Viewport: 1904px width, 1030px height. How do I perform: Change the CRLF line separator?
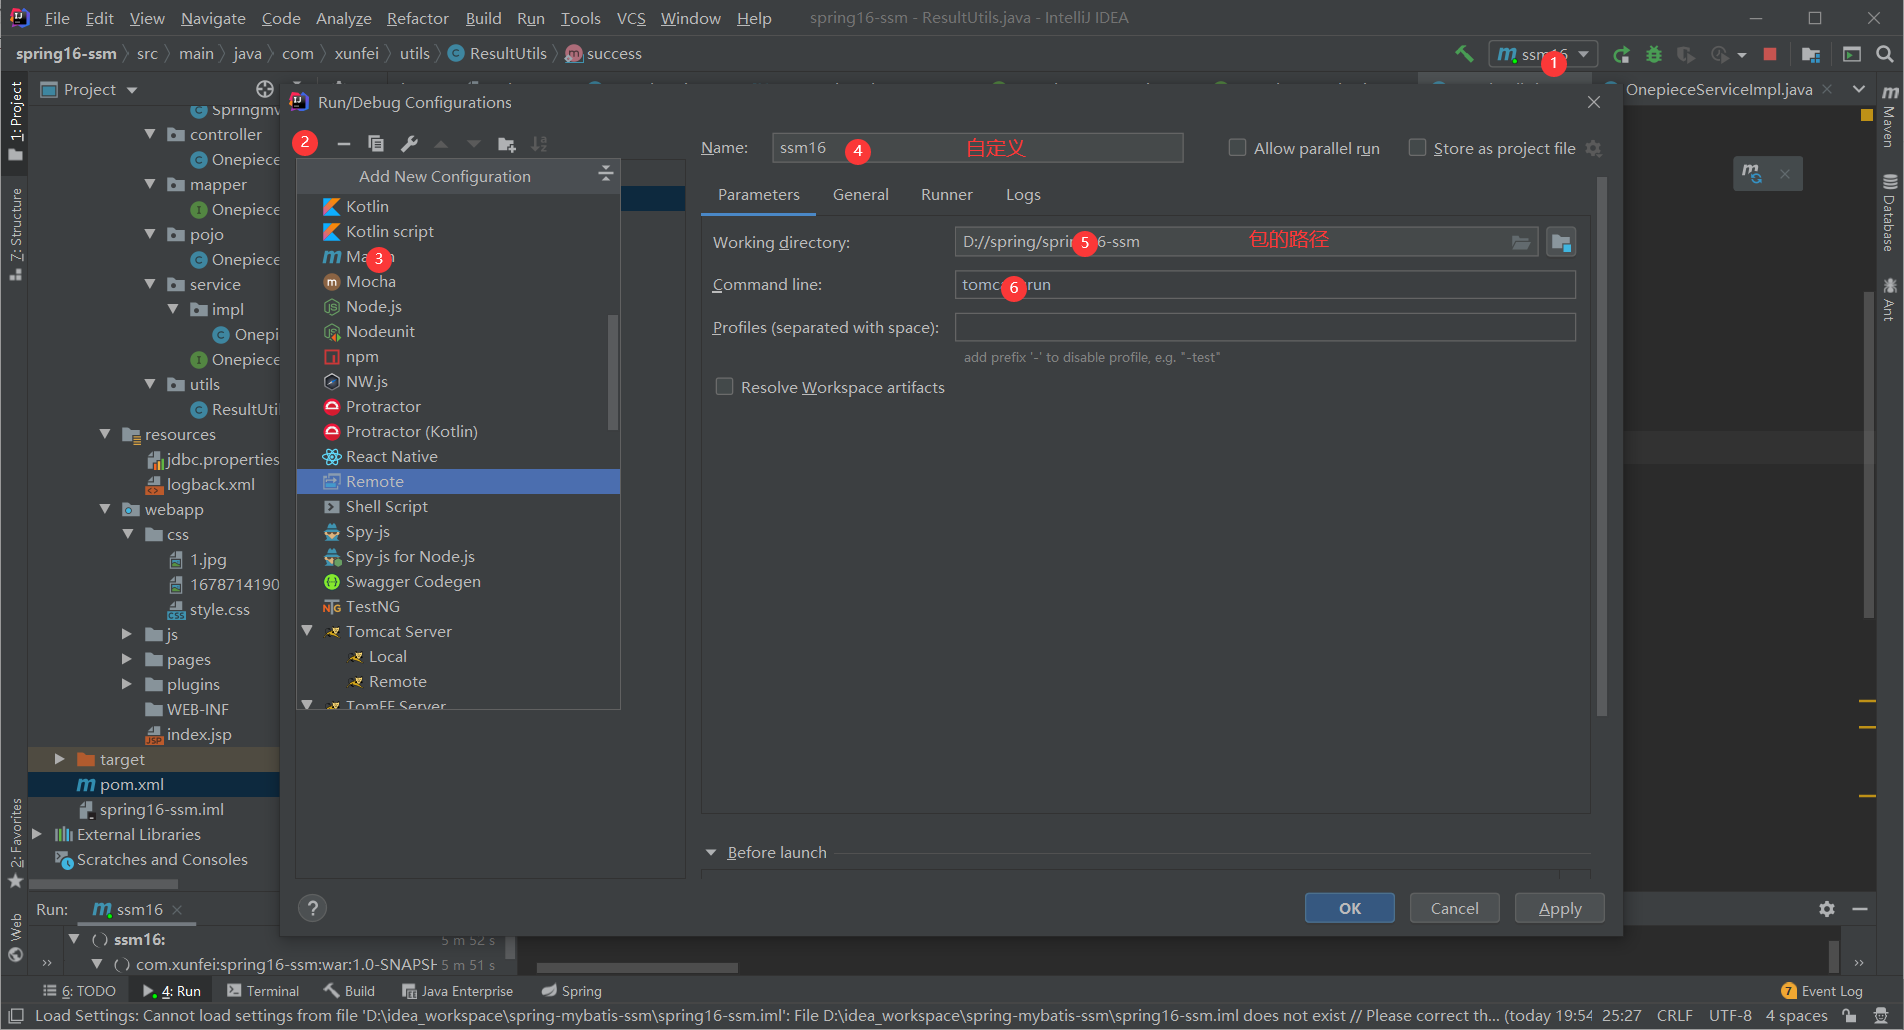pyautogui.click(x=1674, y=1016)
